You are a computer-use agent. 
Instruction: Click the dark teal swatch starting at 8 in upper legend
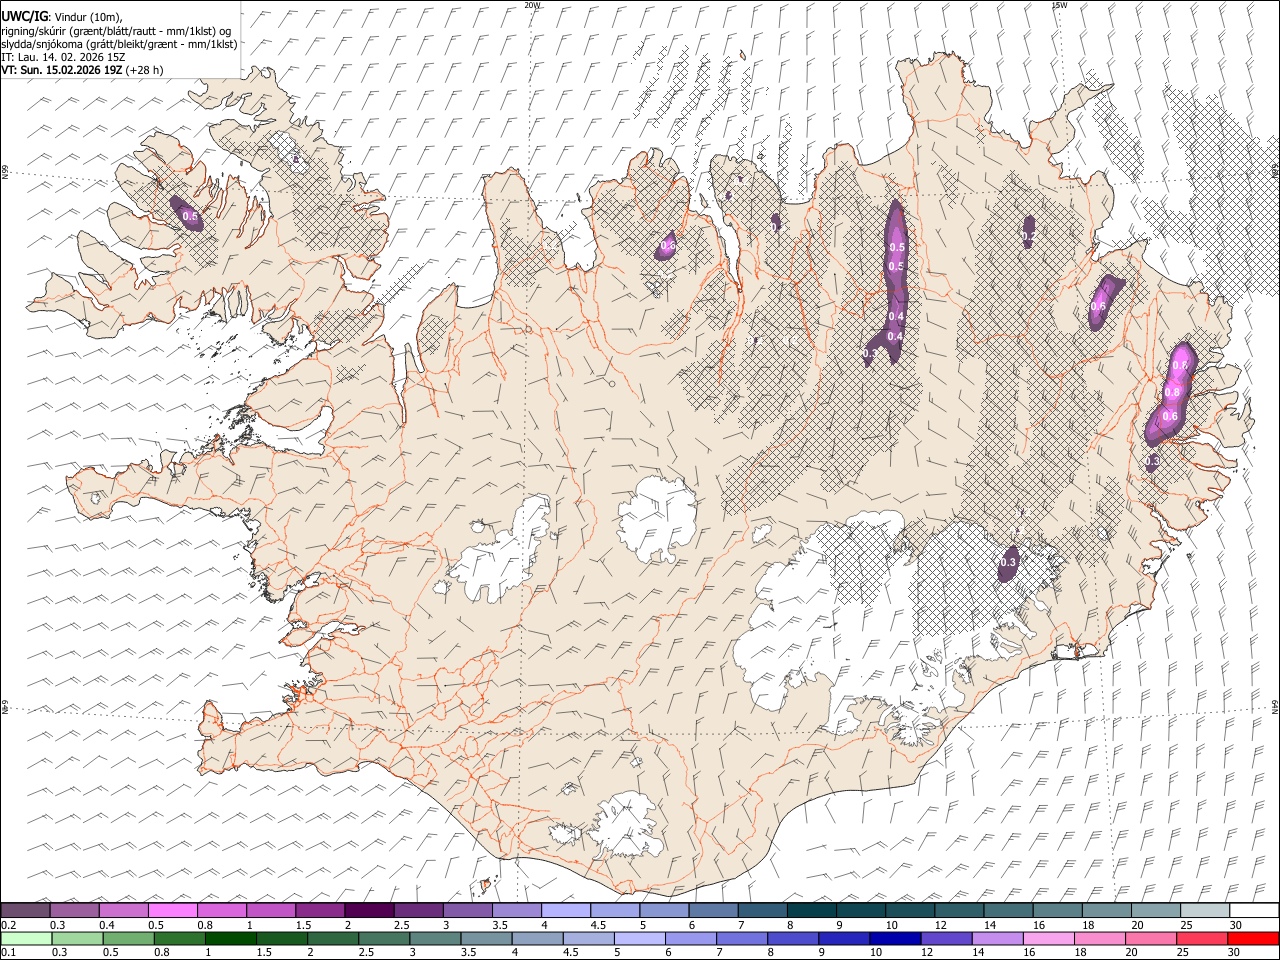pos(811,910)
